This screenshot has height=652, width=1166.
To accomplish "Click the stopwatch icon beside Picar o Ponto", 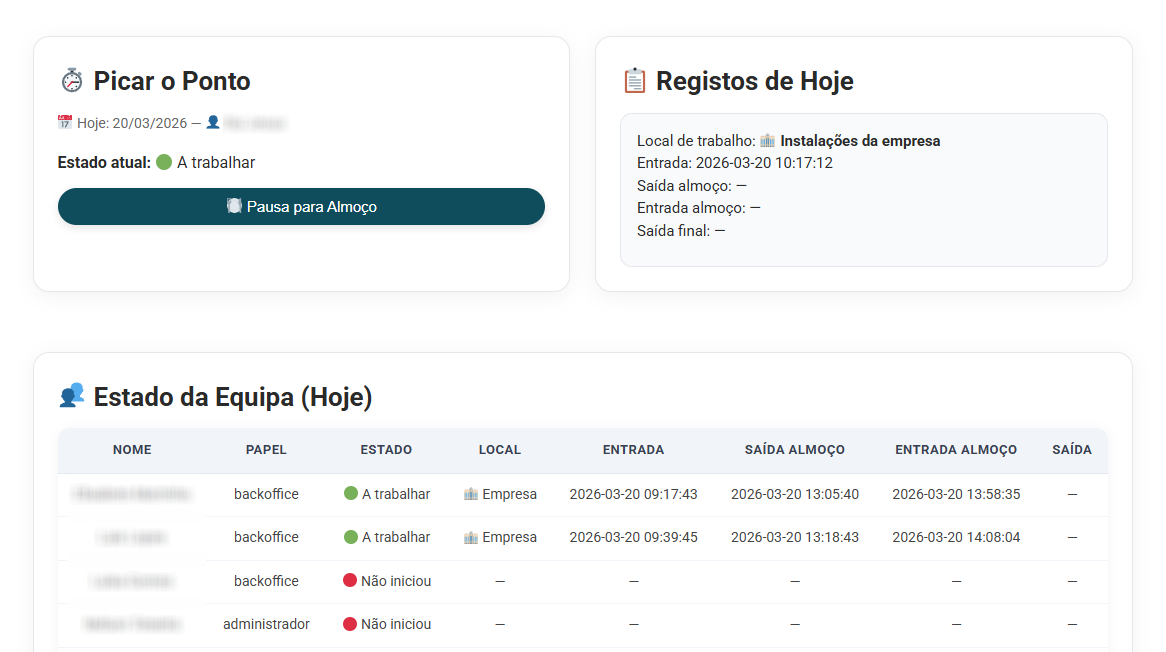I will [x=72, y=81].
